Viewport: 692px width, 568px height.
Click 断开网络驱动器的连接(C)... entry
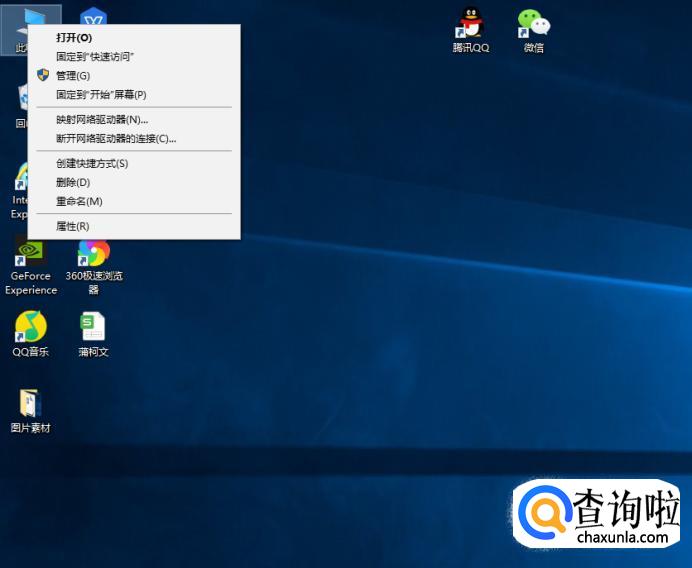(116, 139)
